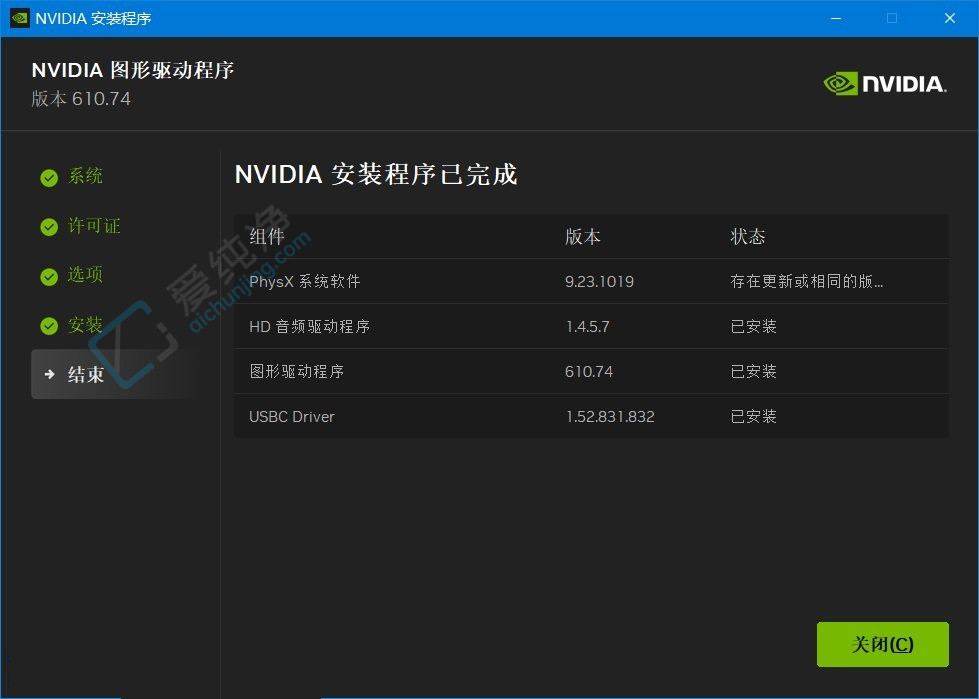Screen dimensions: 979x699
Task: Click the NVIDIA title bar app icon
Action: [x=20, y=18]
